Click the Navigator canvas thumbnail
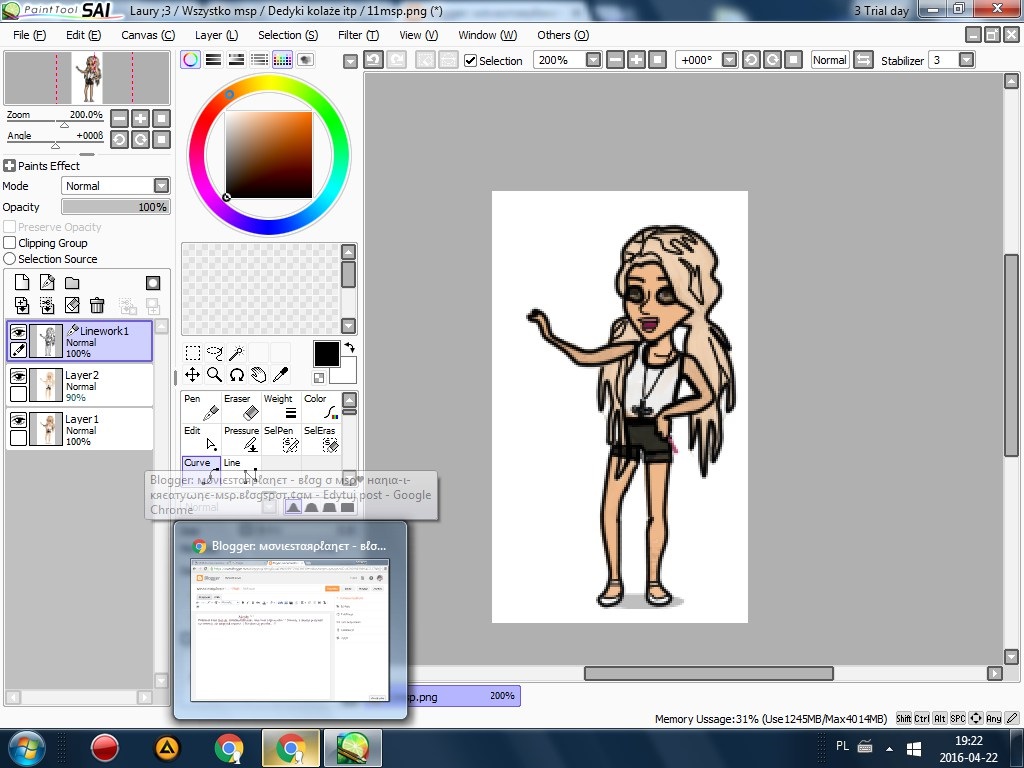 point(87,78)
